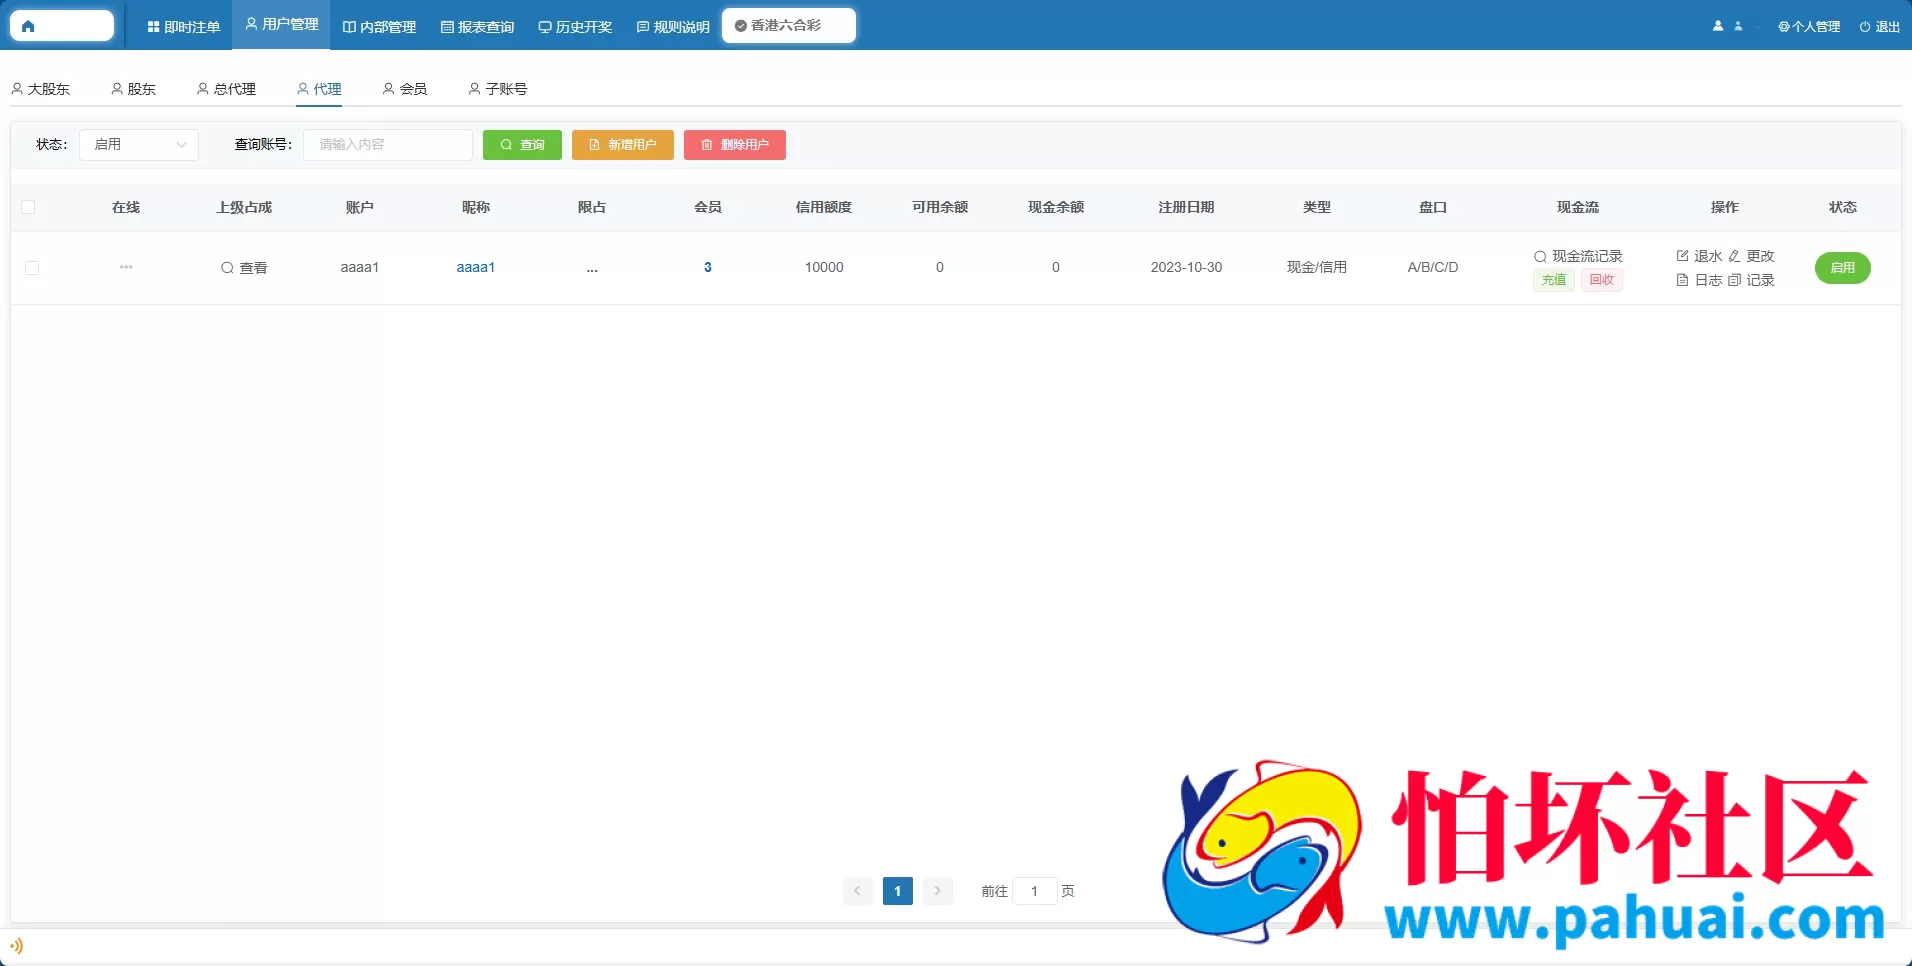Viewport: 1912px width, 966px height.
Task: Click the 注册日期 column header
Action: pyautogui.click(x=1186, y=207)
